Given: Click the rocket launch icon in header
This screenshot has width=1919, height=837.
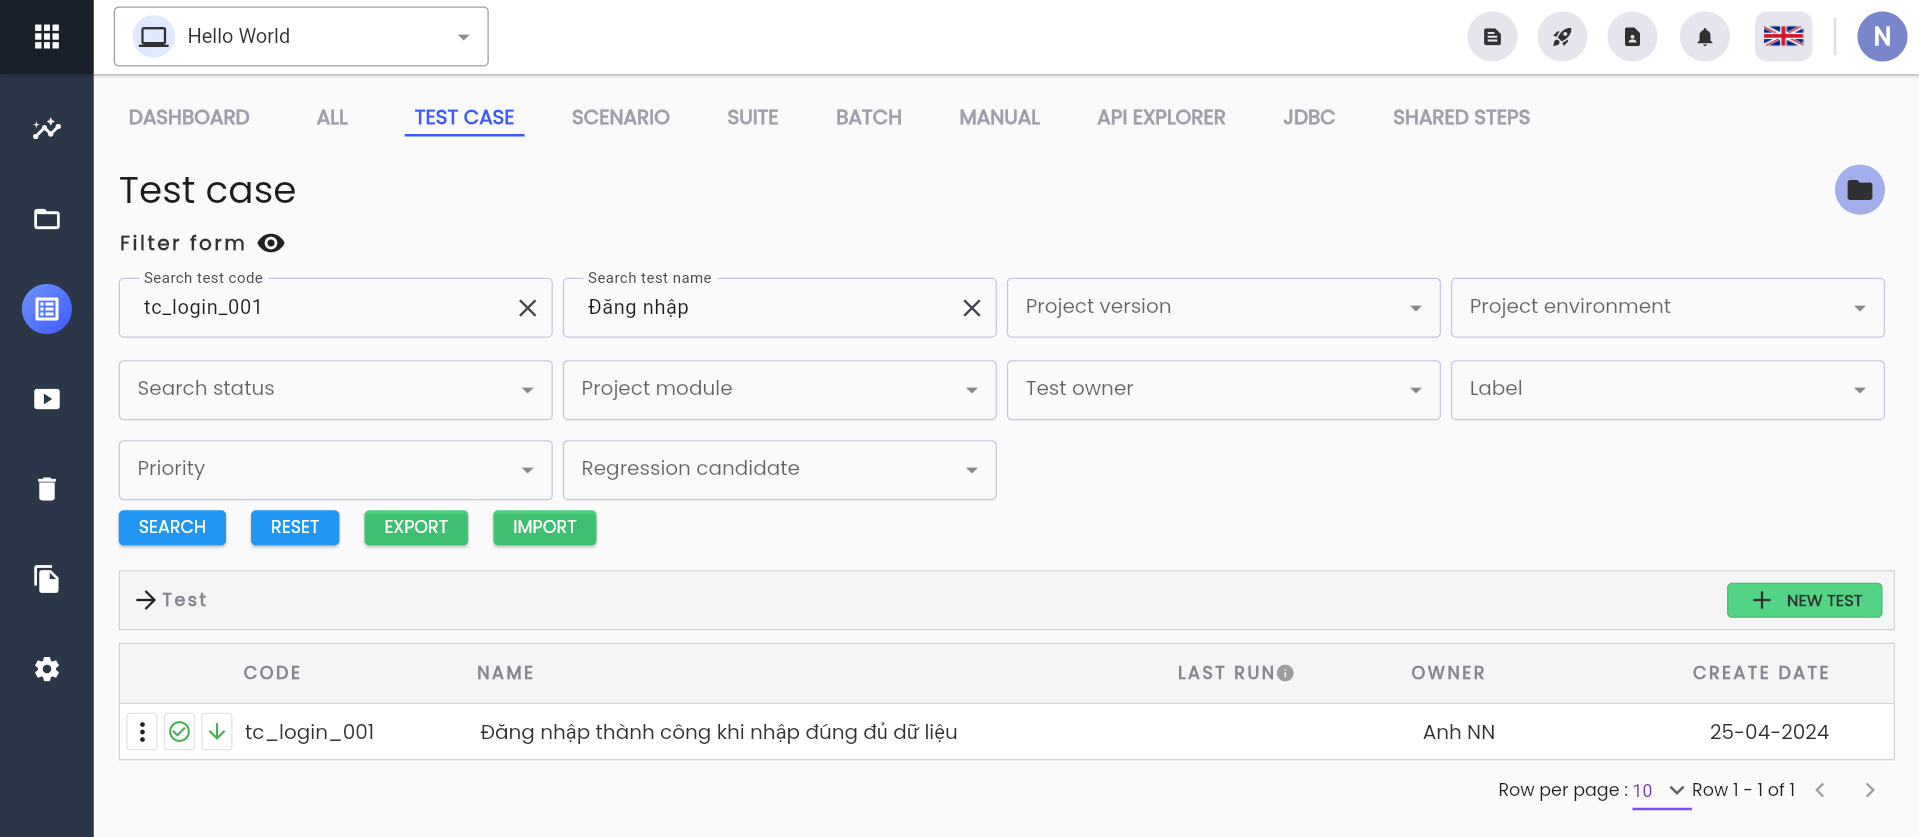Looking at the screenshot, I should click(1562, 37).
